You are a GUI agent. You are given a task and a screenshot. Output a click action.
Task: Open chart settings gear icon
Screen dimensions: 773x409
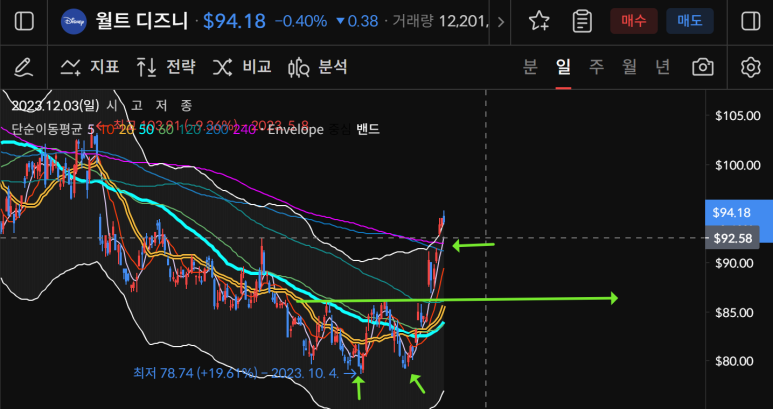coord(750,67)
